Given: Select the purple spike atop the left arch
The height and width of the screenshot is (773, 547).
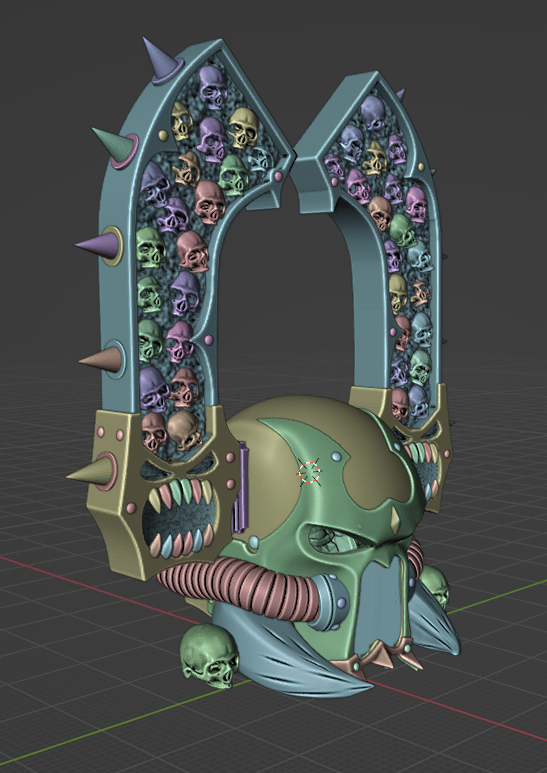Looking at the screenshot, I should pos(163,62).
